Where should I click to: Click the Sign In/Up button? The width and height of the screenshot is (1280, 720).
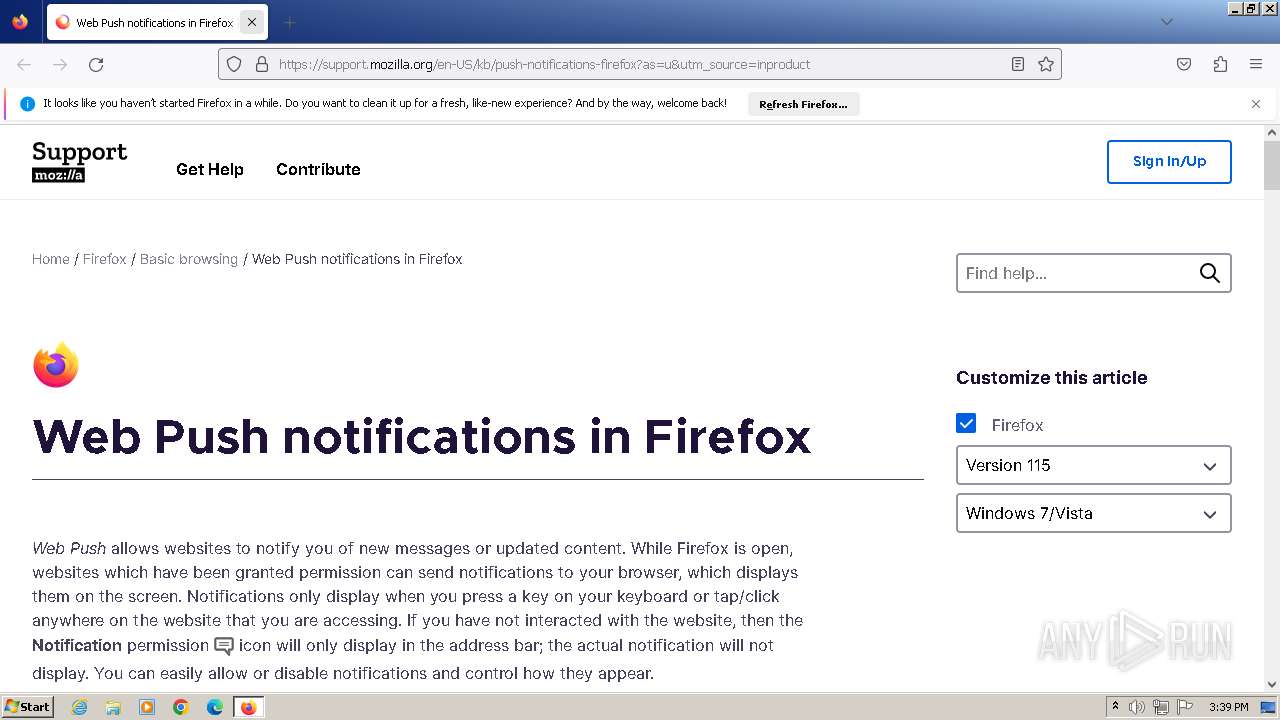tap(1169, 162)
